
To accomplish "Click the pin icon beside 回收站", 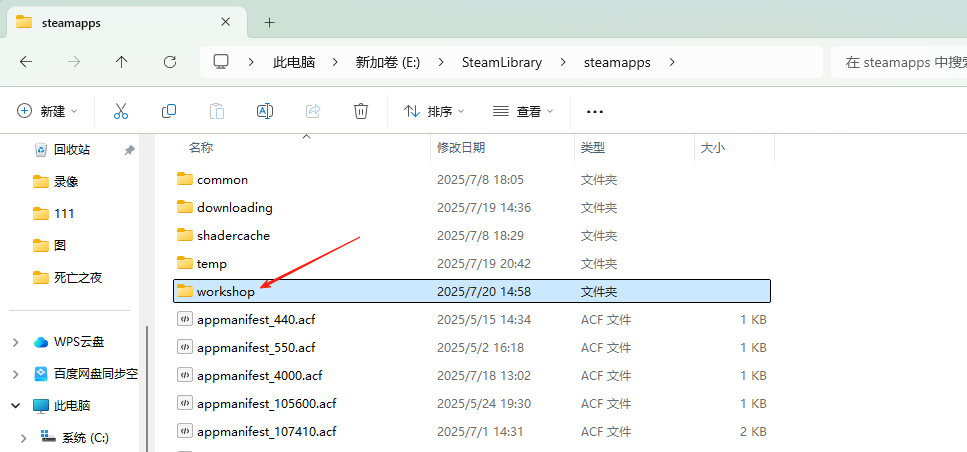I will 130,150.
